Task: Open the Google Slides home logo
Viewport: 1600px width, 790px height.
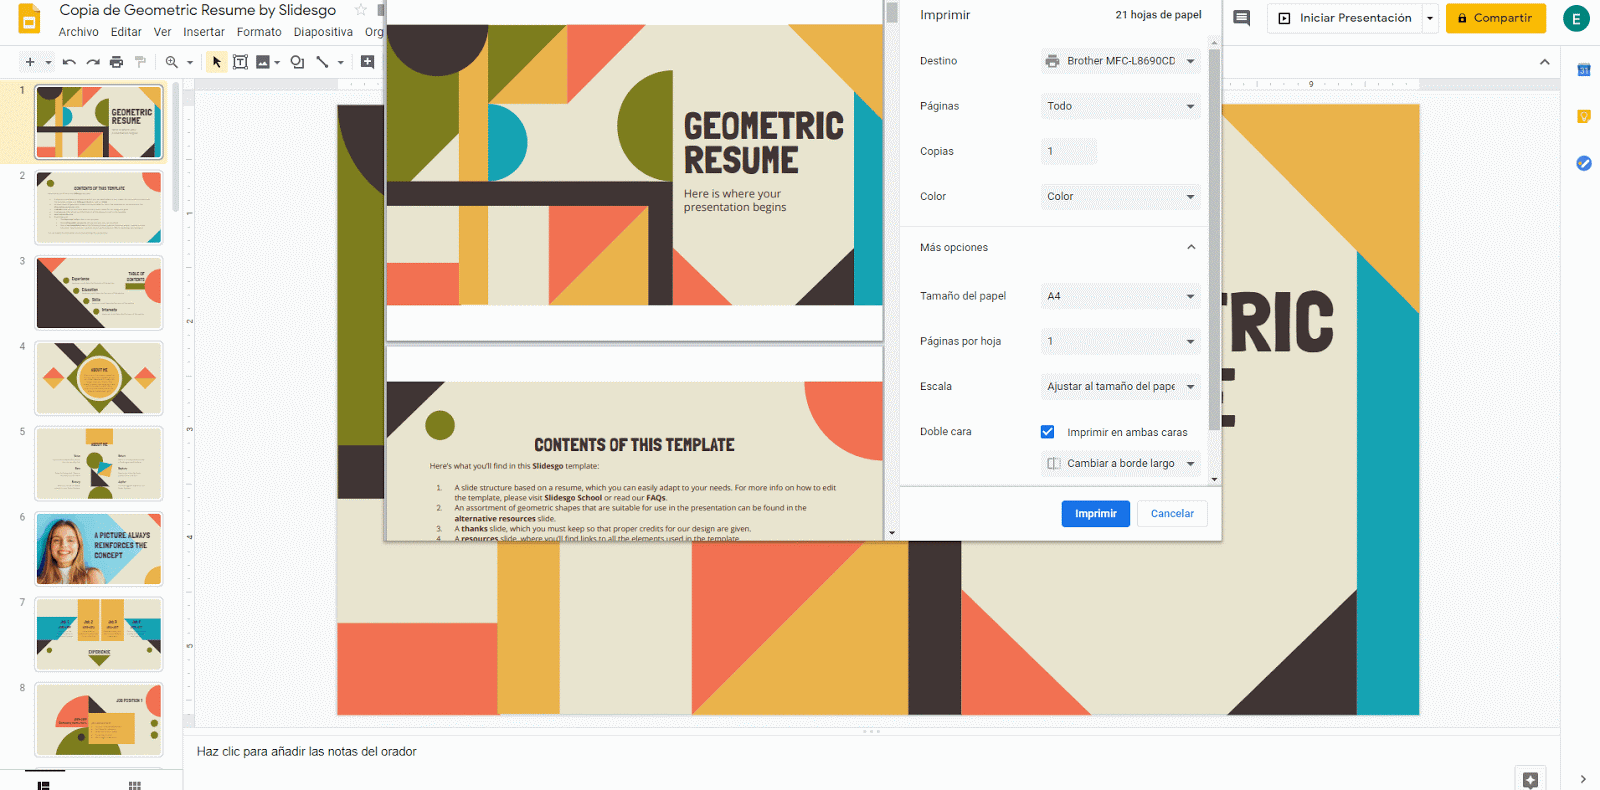Action: click(29, 19)
